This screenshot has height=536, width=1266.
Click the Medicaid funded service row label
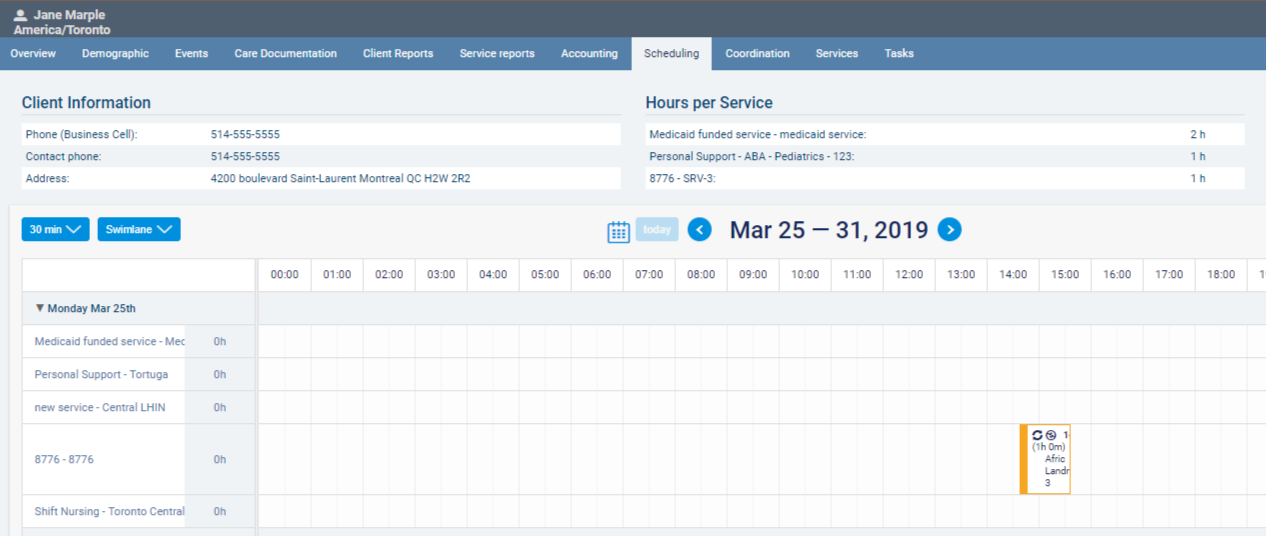click(109, 341)
